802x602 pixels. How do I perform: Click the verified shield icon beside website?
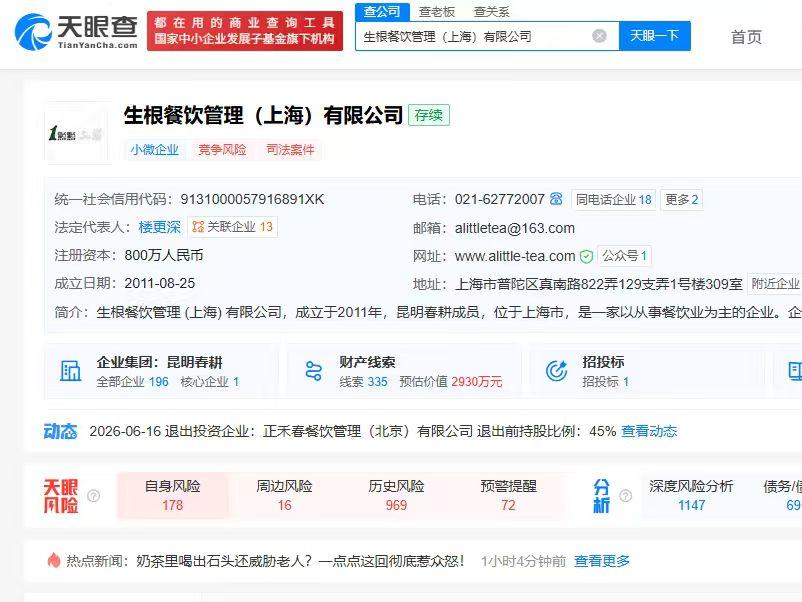[x=586, y=256]
